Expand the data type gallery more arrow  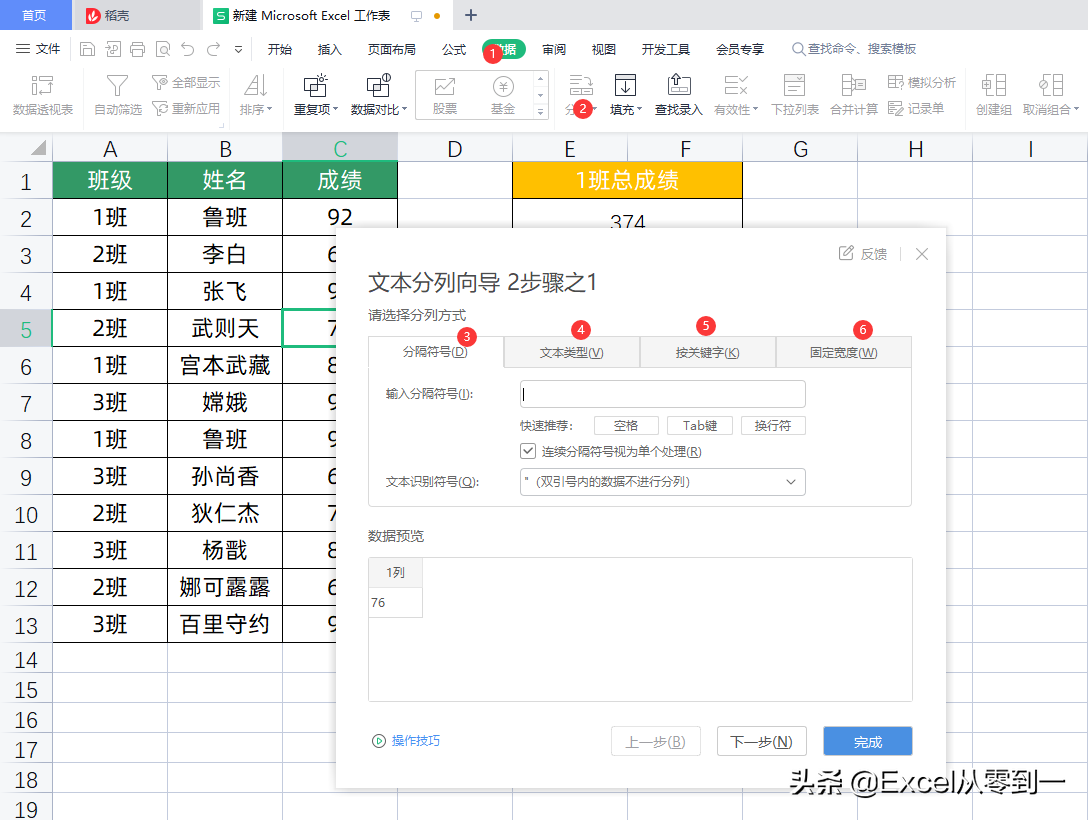point(541,111)
